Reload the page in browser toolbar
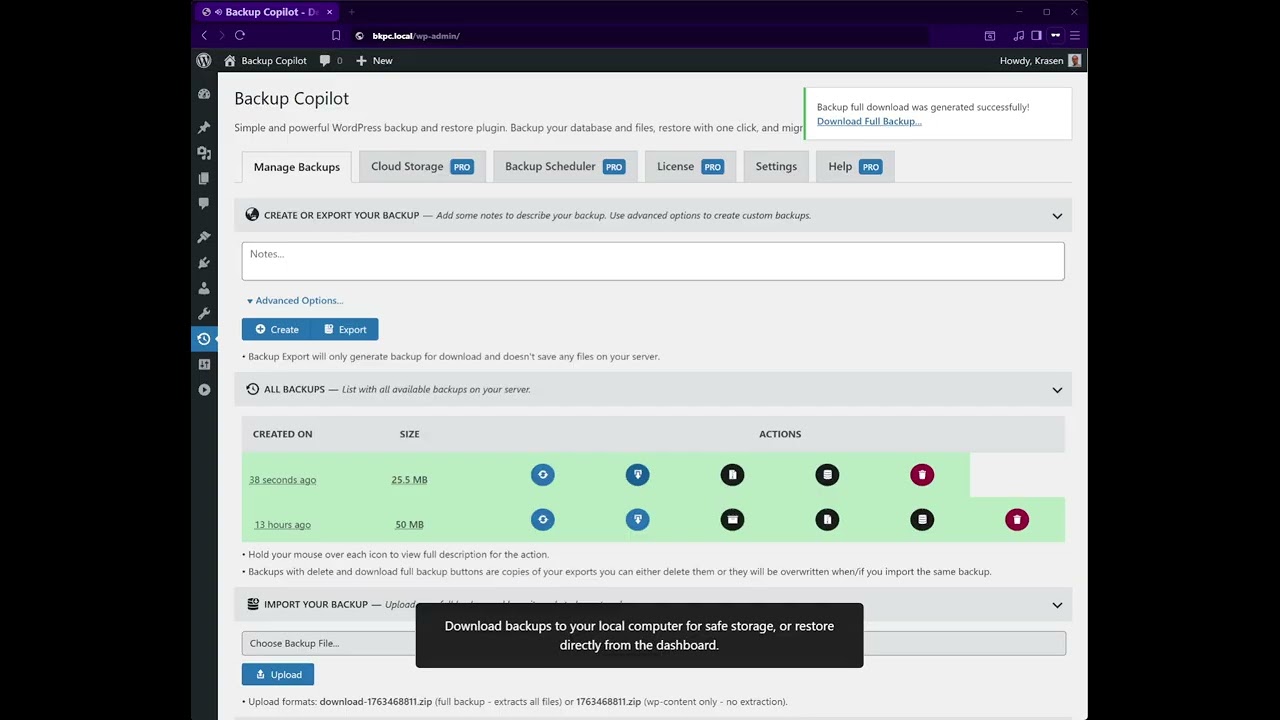This screenshot has width=1280, height=720. [x=240, y=36]
